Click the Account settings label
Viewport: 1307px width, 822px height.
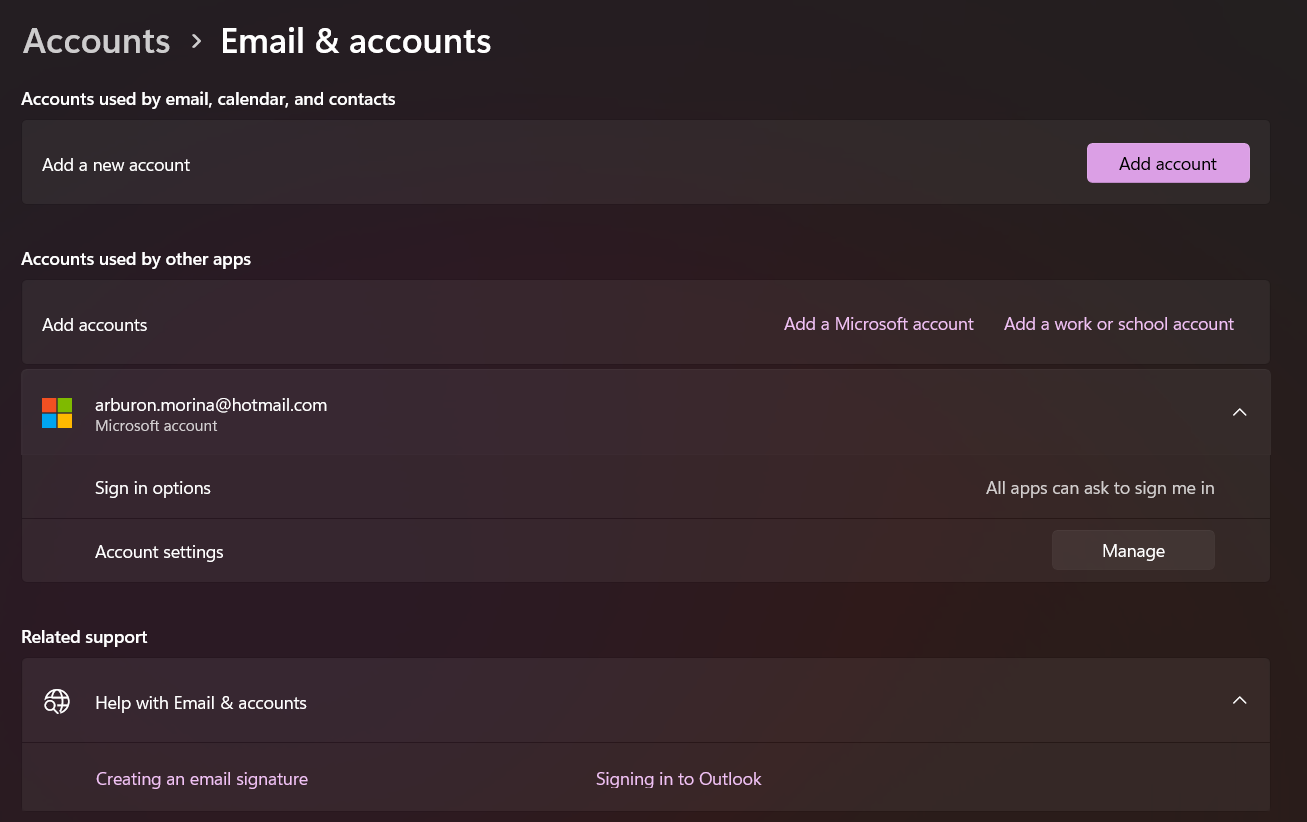(159, 552)
